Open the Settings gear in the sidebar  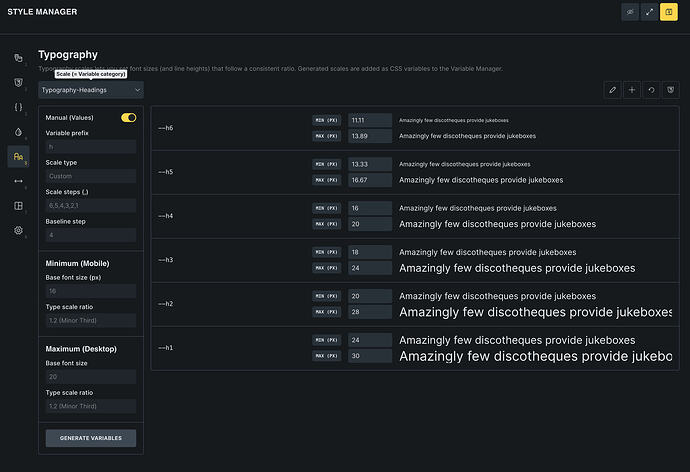coord(18,230)
